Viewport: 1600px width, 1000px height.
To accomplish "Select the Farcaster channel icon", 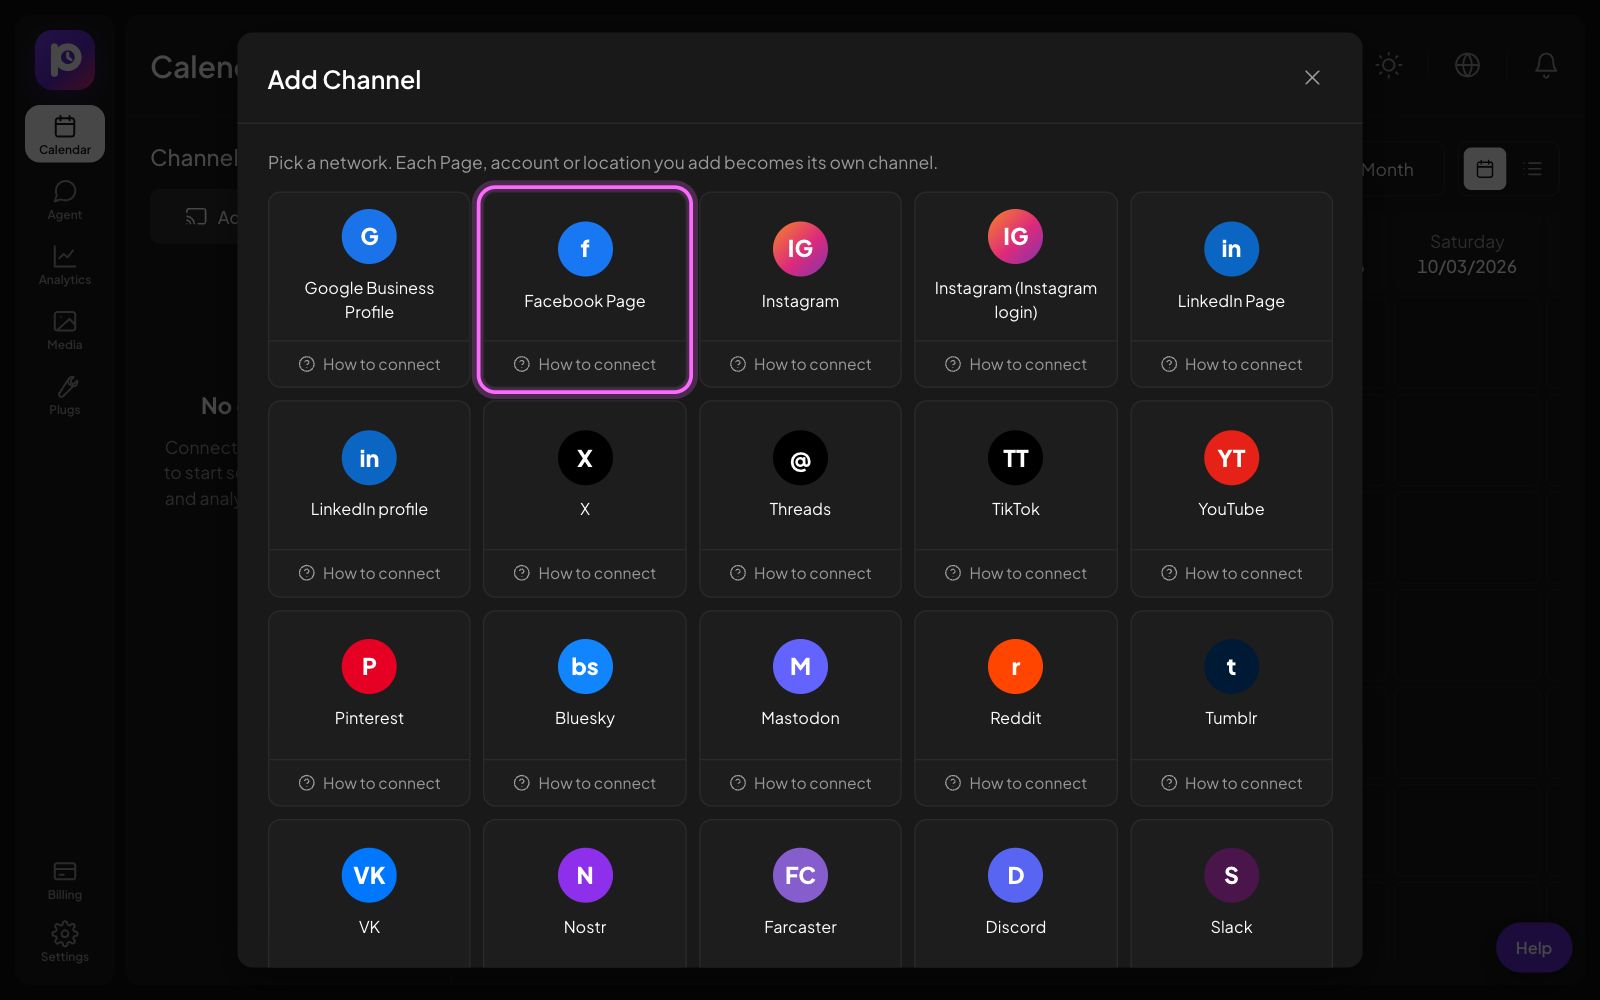I will click(800, 876).
